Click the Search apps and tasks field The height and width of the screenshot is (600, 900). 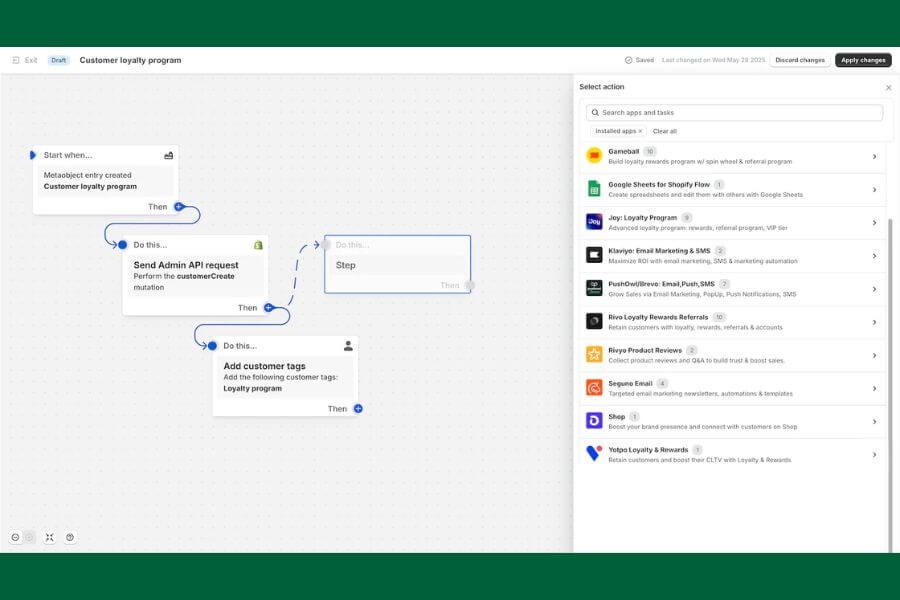pos(735,113)
